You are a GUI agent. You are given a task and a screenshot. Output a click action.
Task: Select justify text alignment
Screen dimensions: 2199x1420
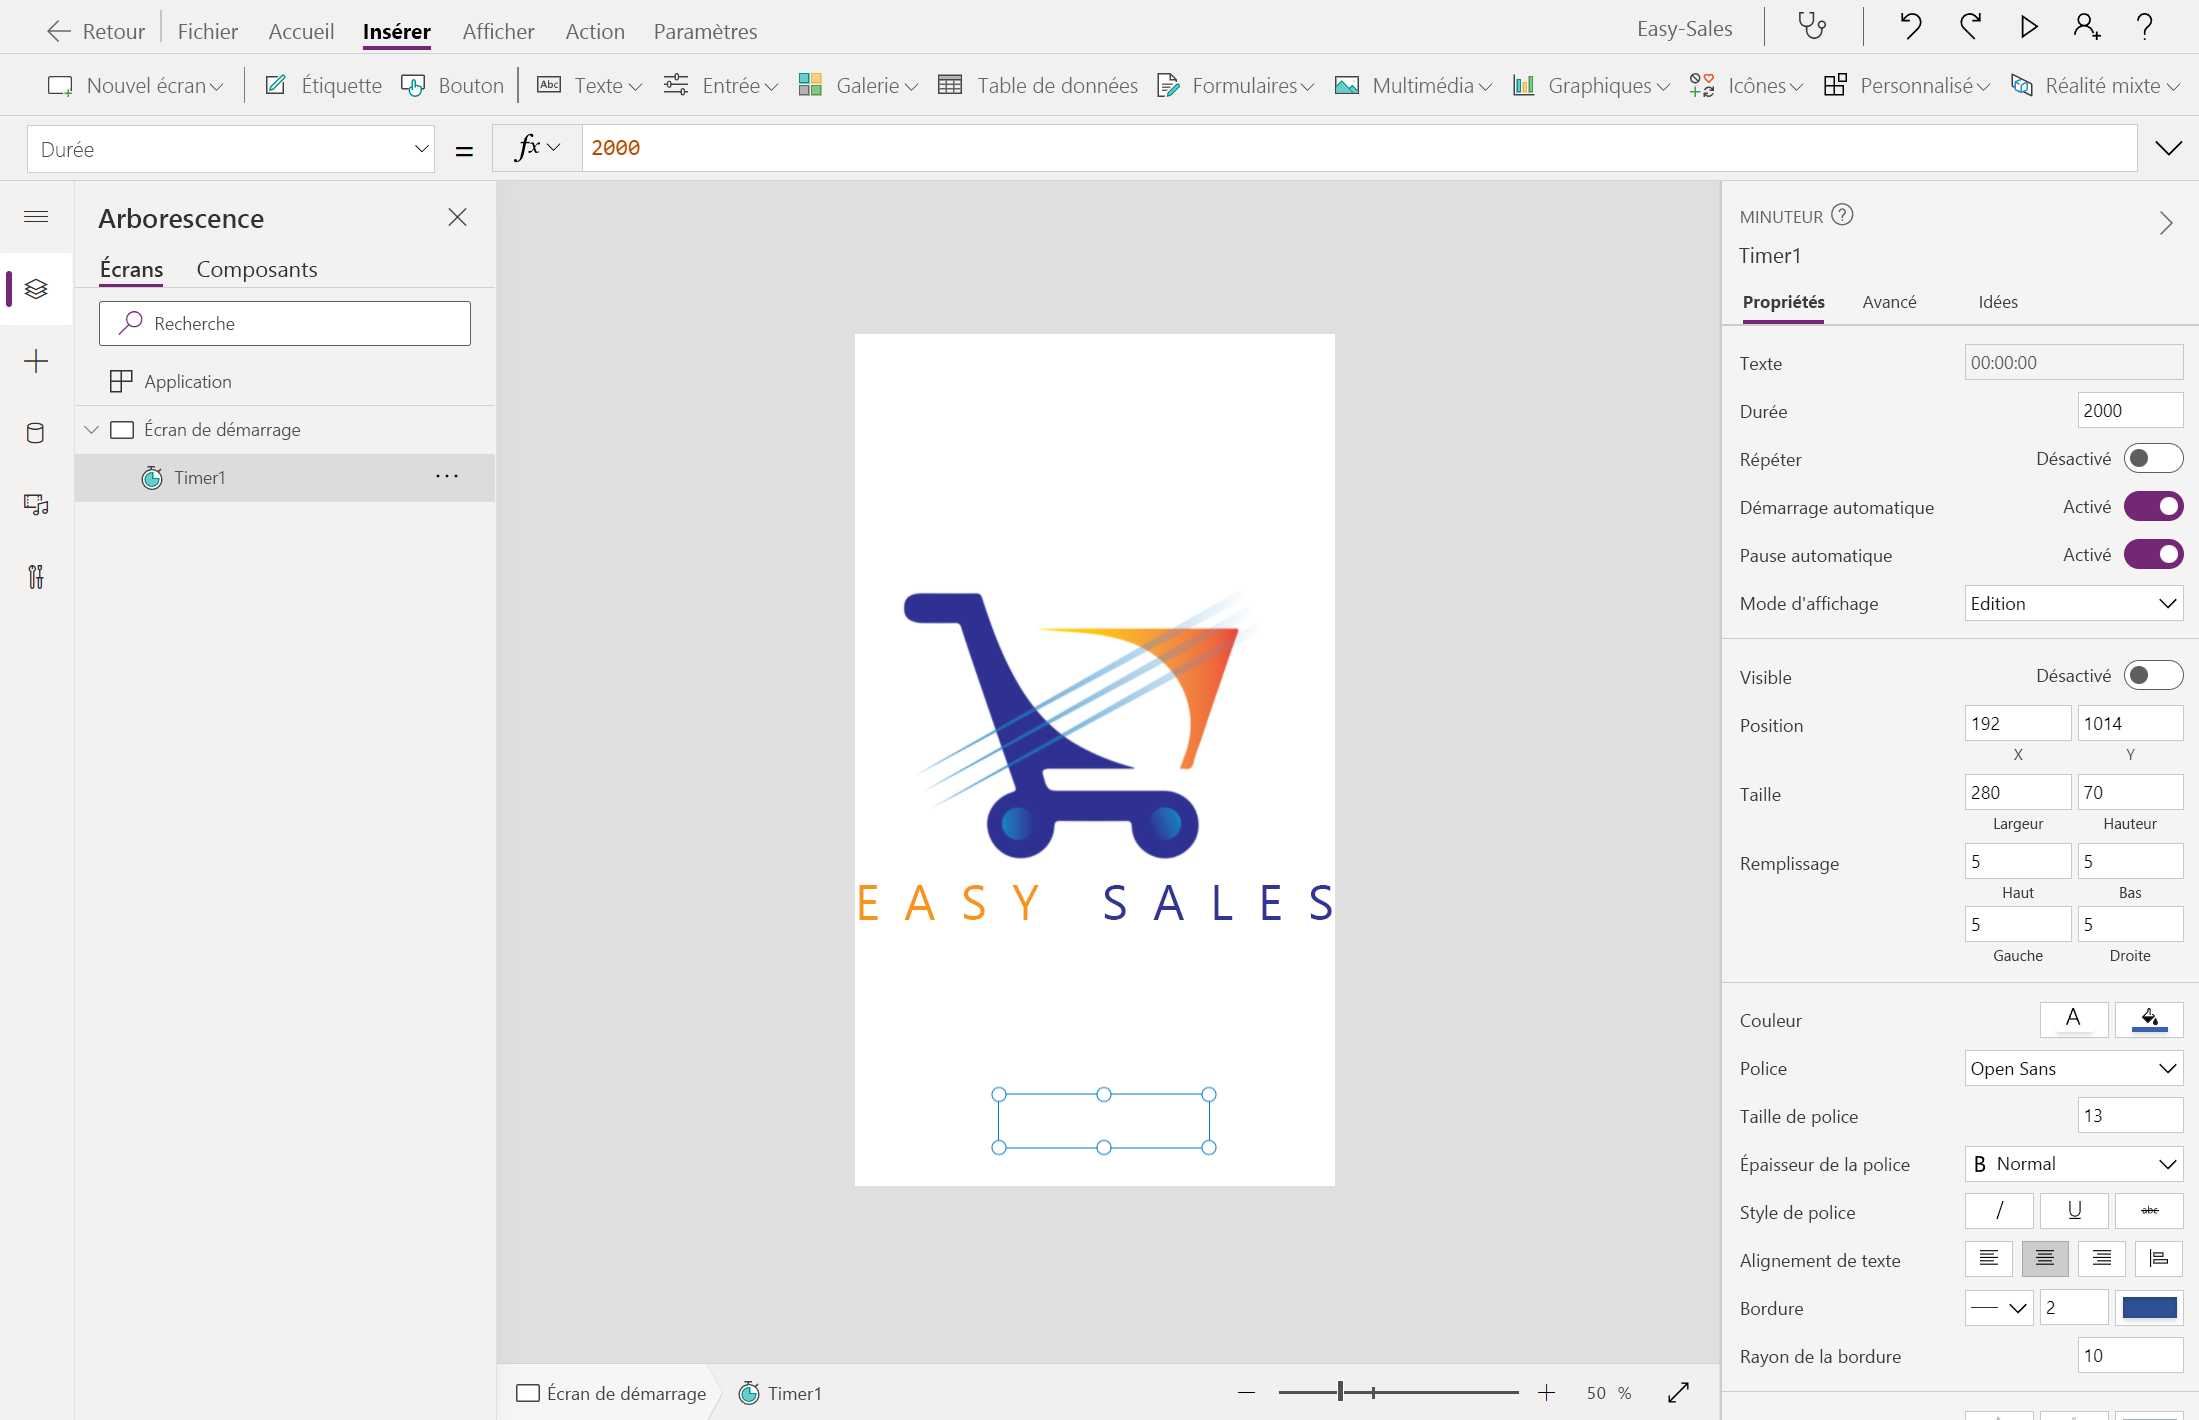2159,1259
